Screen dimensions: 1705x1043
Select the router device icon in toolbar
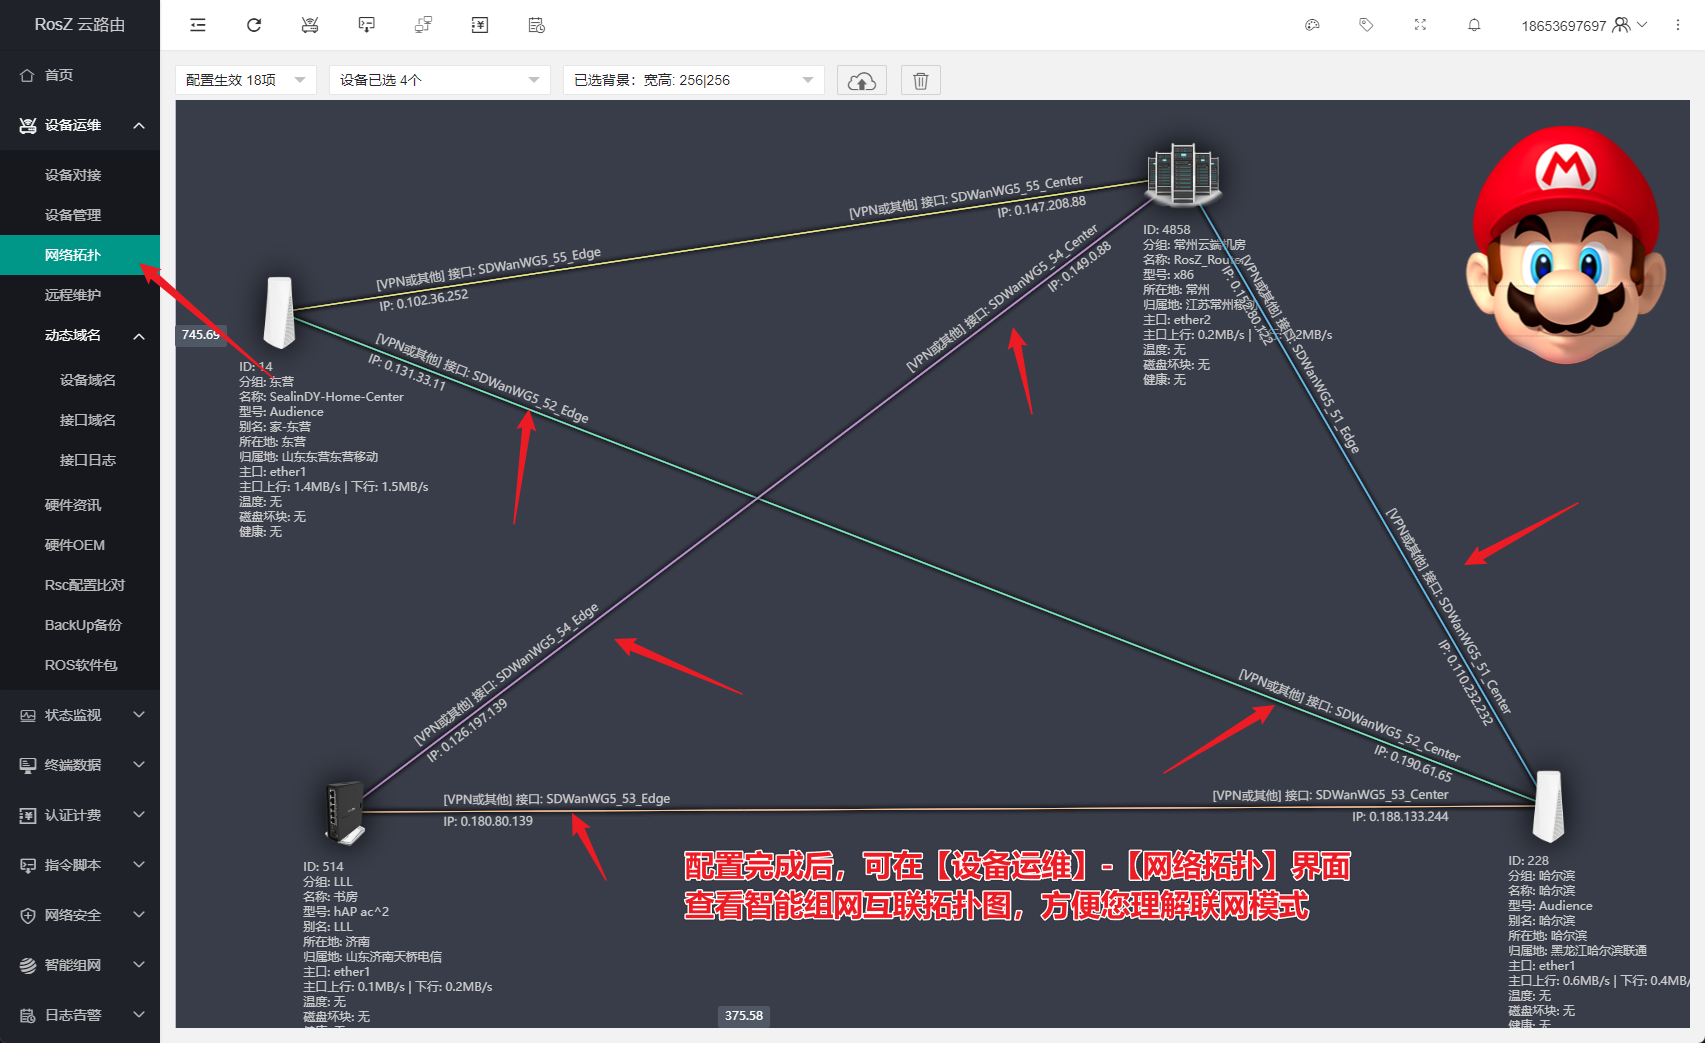pos(310,24)
